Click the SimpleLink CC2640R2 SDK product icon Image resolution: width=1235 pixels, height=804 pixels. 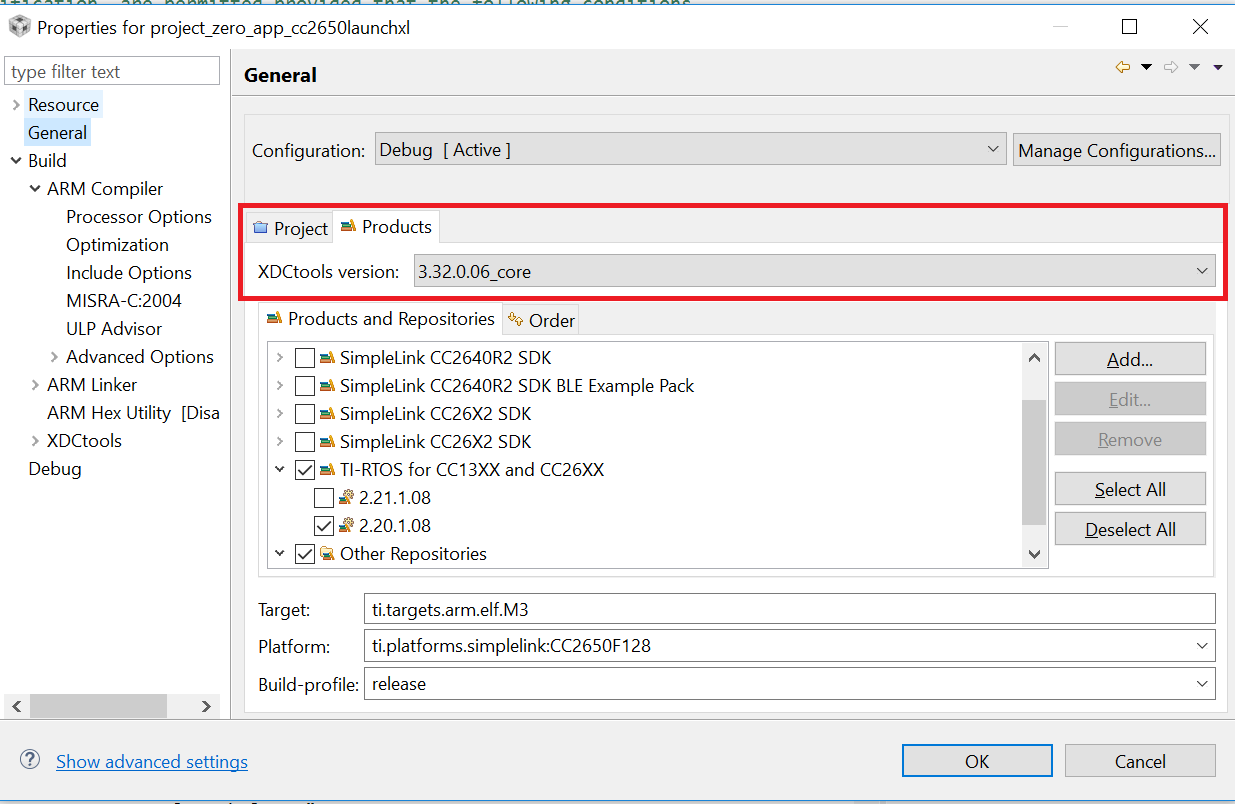327,357
